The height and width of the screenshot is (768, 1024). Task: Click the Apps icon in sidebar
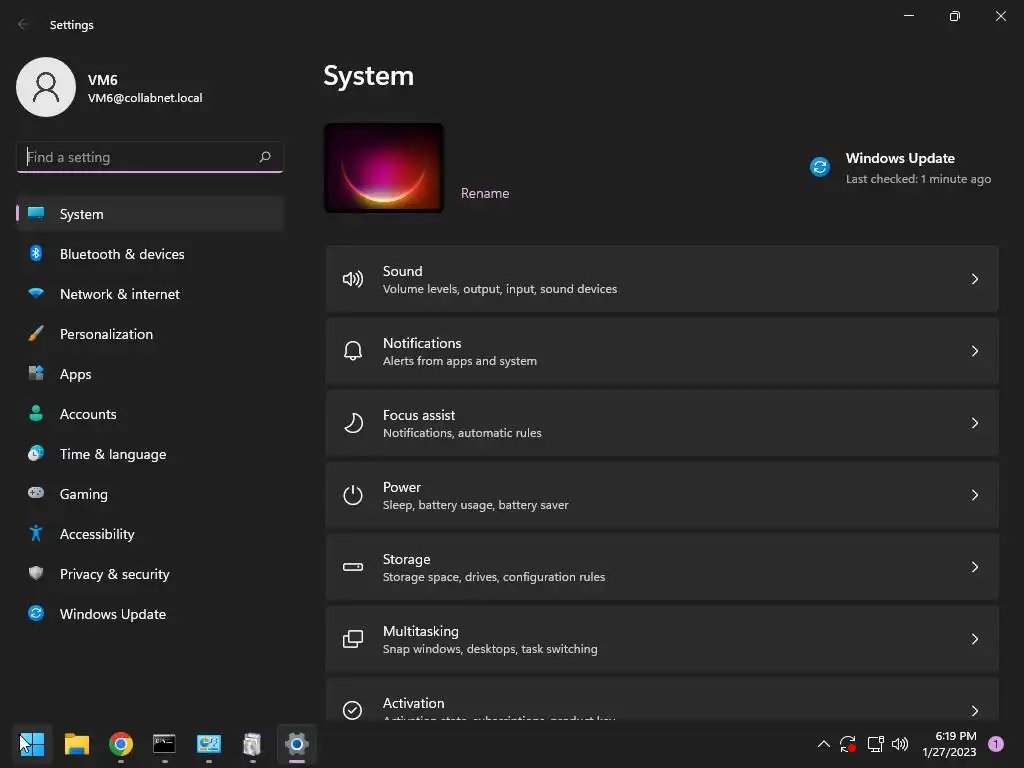pyautogui.click(x=36, y=374)
